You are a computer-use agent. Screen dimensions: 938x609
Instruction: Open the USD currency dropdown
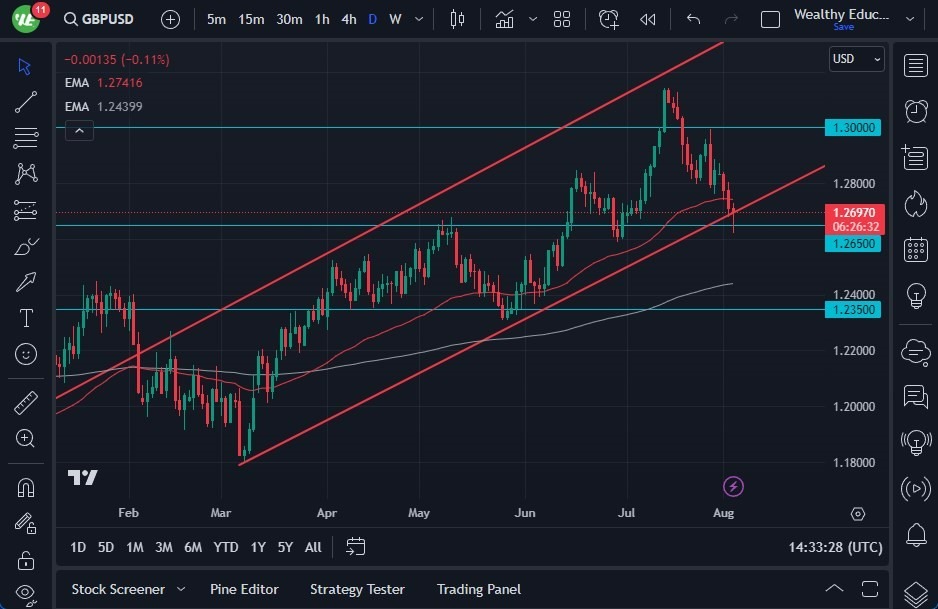click(x=856, y=59)
